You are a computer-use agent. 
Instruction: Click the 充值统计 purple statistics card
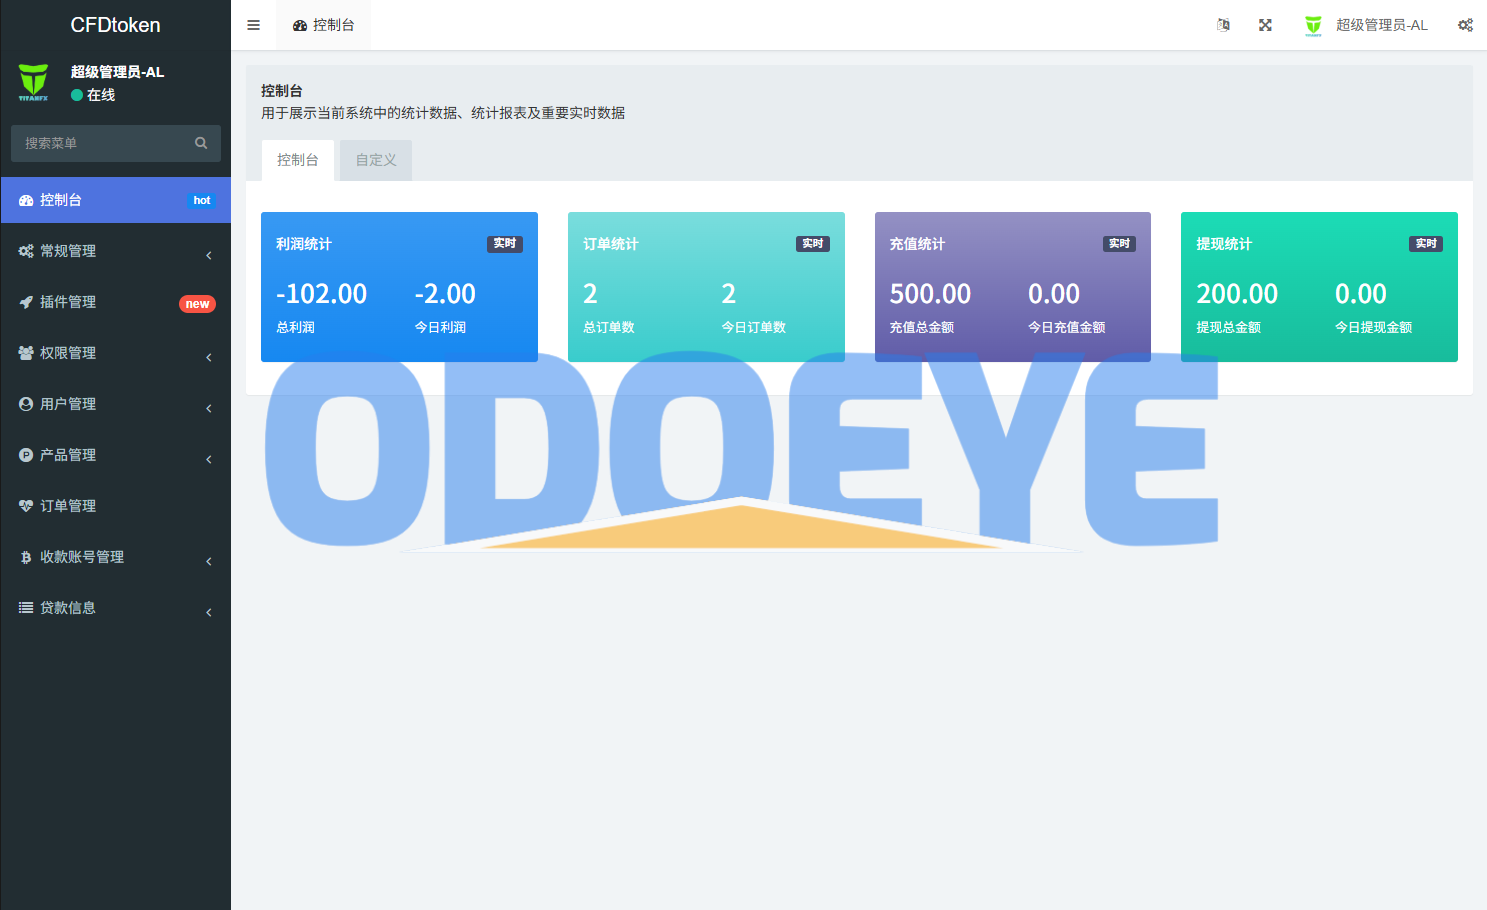pos(1012,286)
